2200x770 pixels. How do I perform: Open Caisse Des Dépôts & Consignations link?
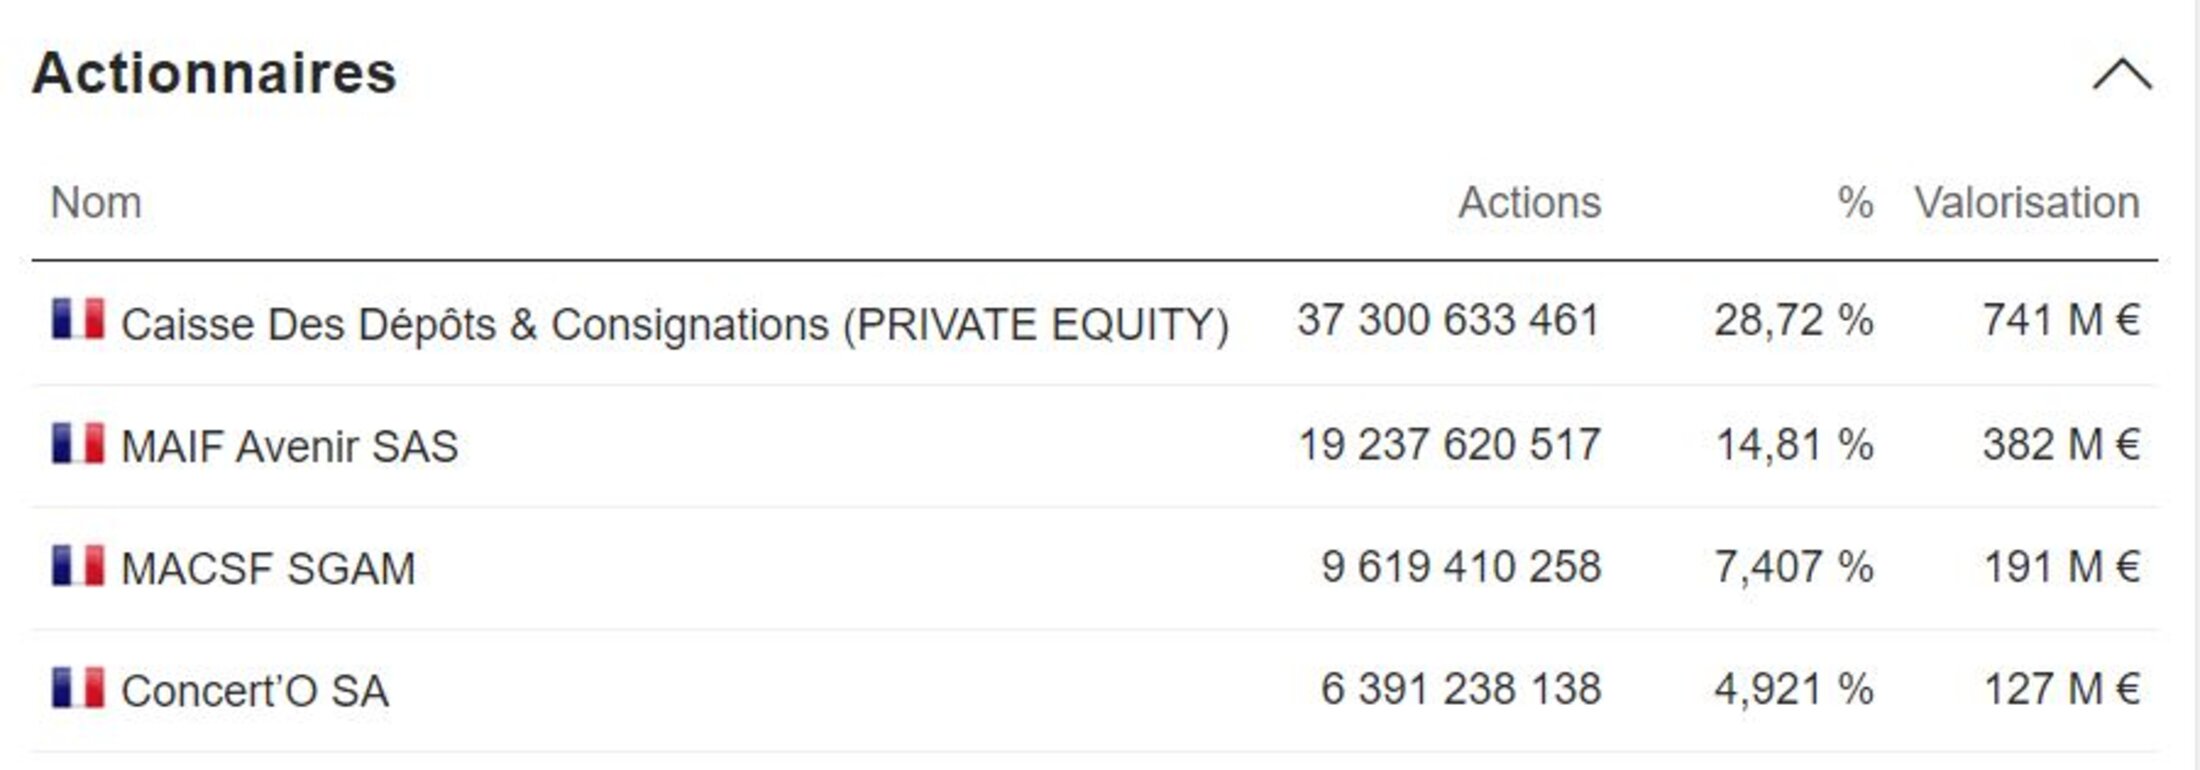674,324
